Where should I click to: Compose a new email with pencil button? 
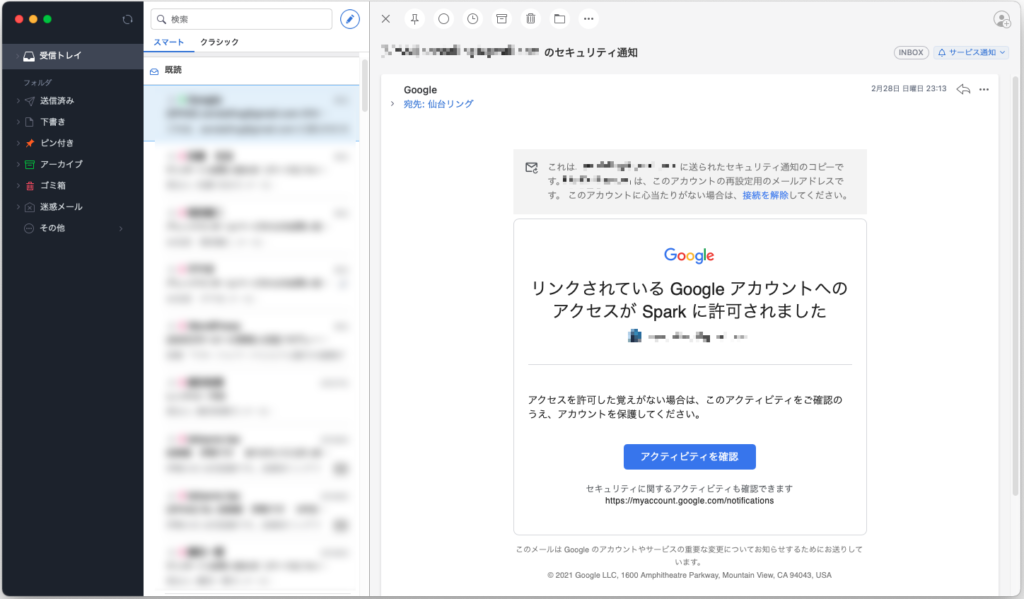[350, 19]
